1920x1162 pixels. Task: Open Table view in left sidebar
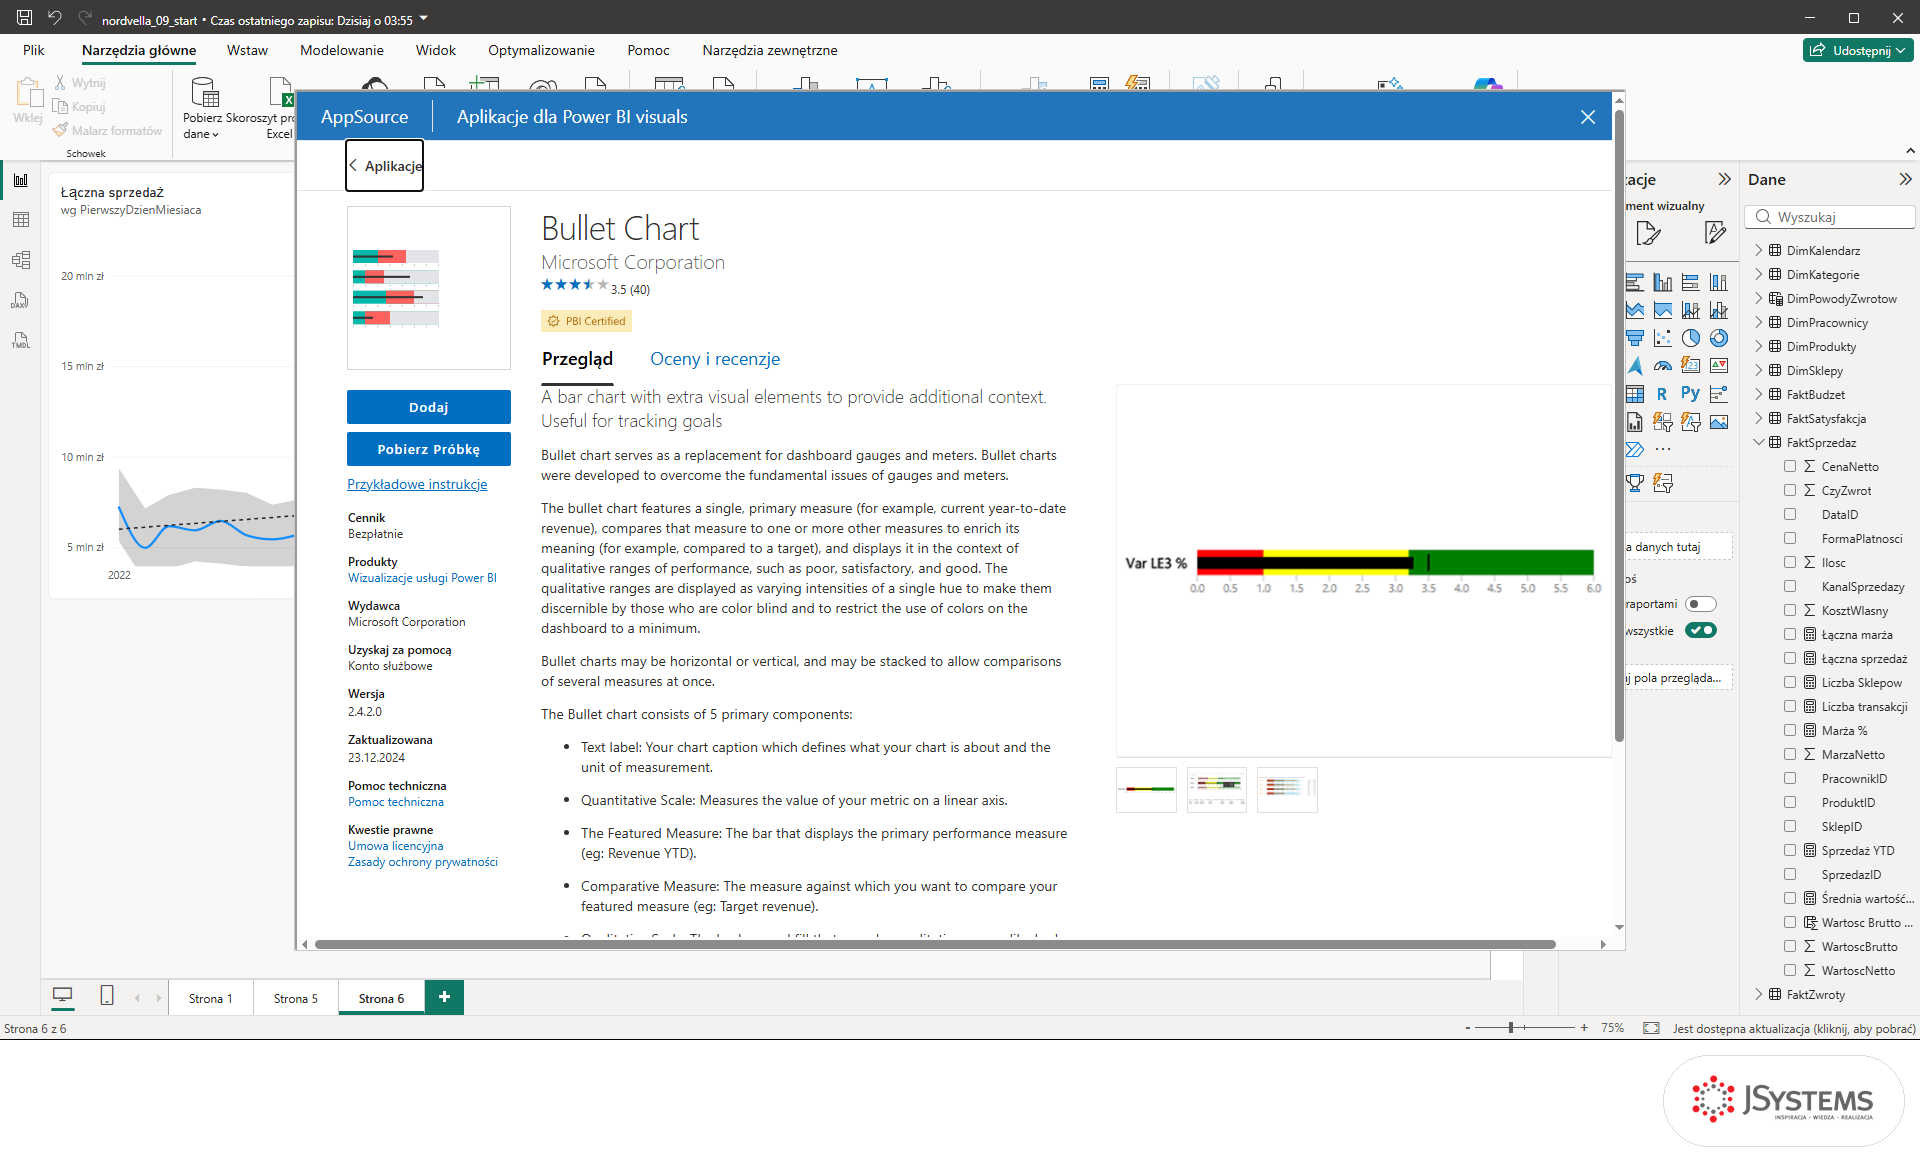click(21, 220)
